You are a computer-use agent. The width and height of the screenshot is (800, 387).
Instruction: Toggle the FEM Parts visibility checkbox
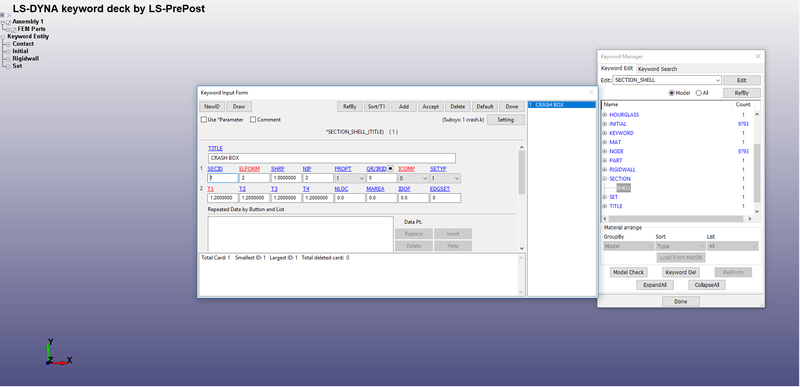[x=14, y=30]
